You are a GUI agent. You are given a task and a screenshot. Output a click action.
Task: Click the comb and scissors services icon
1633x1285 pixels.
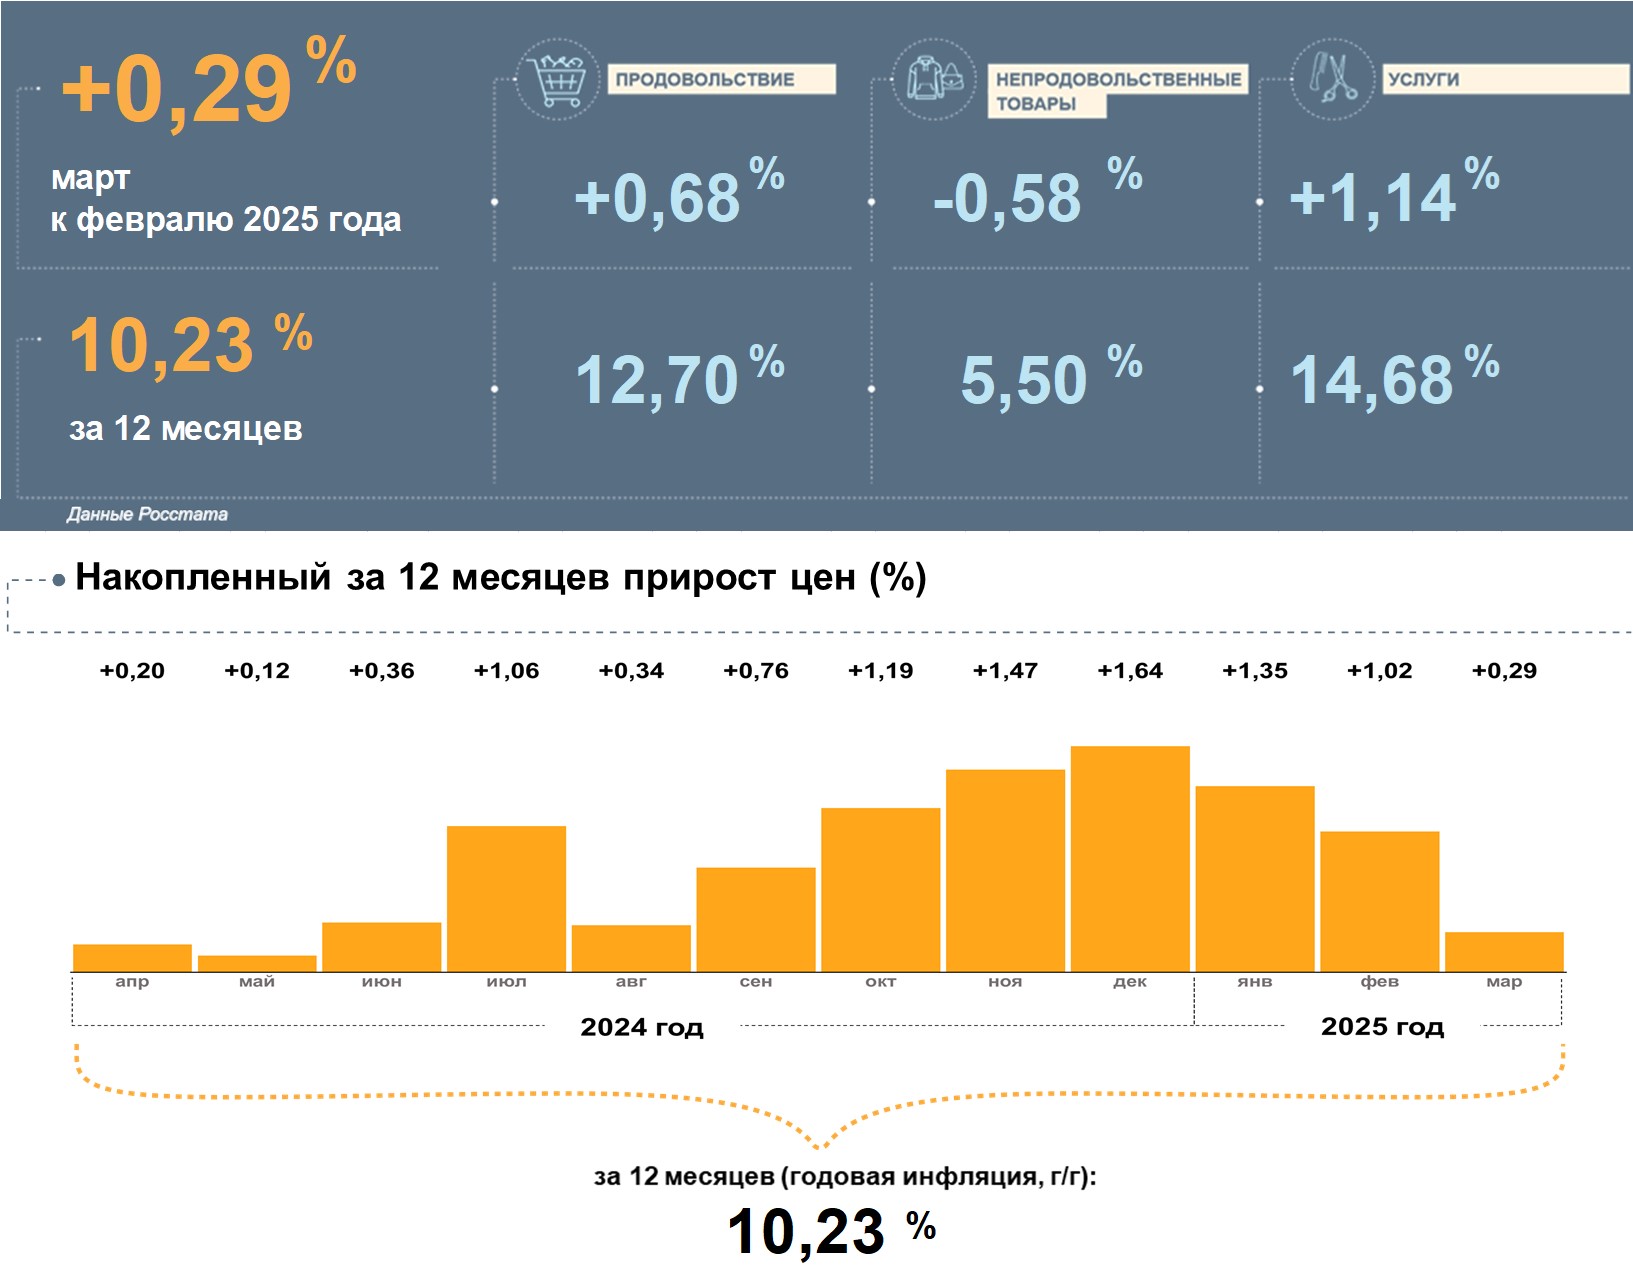point(1332,79)
